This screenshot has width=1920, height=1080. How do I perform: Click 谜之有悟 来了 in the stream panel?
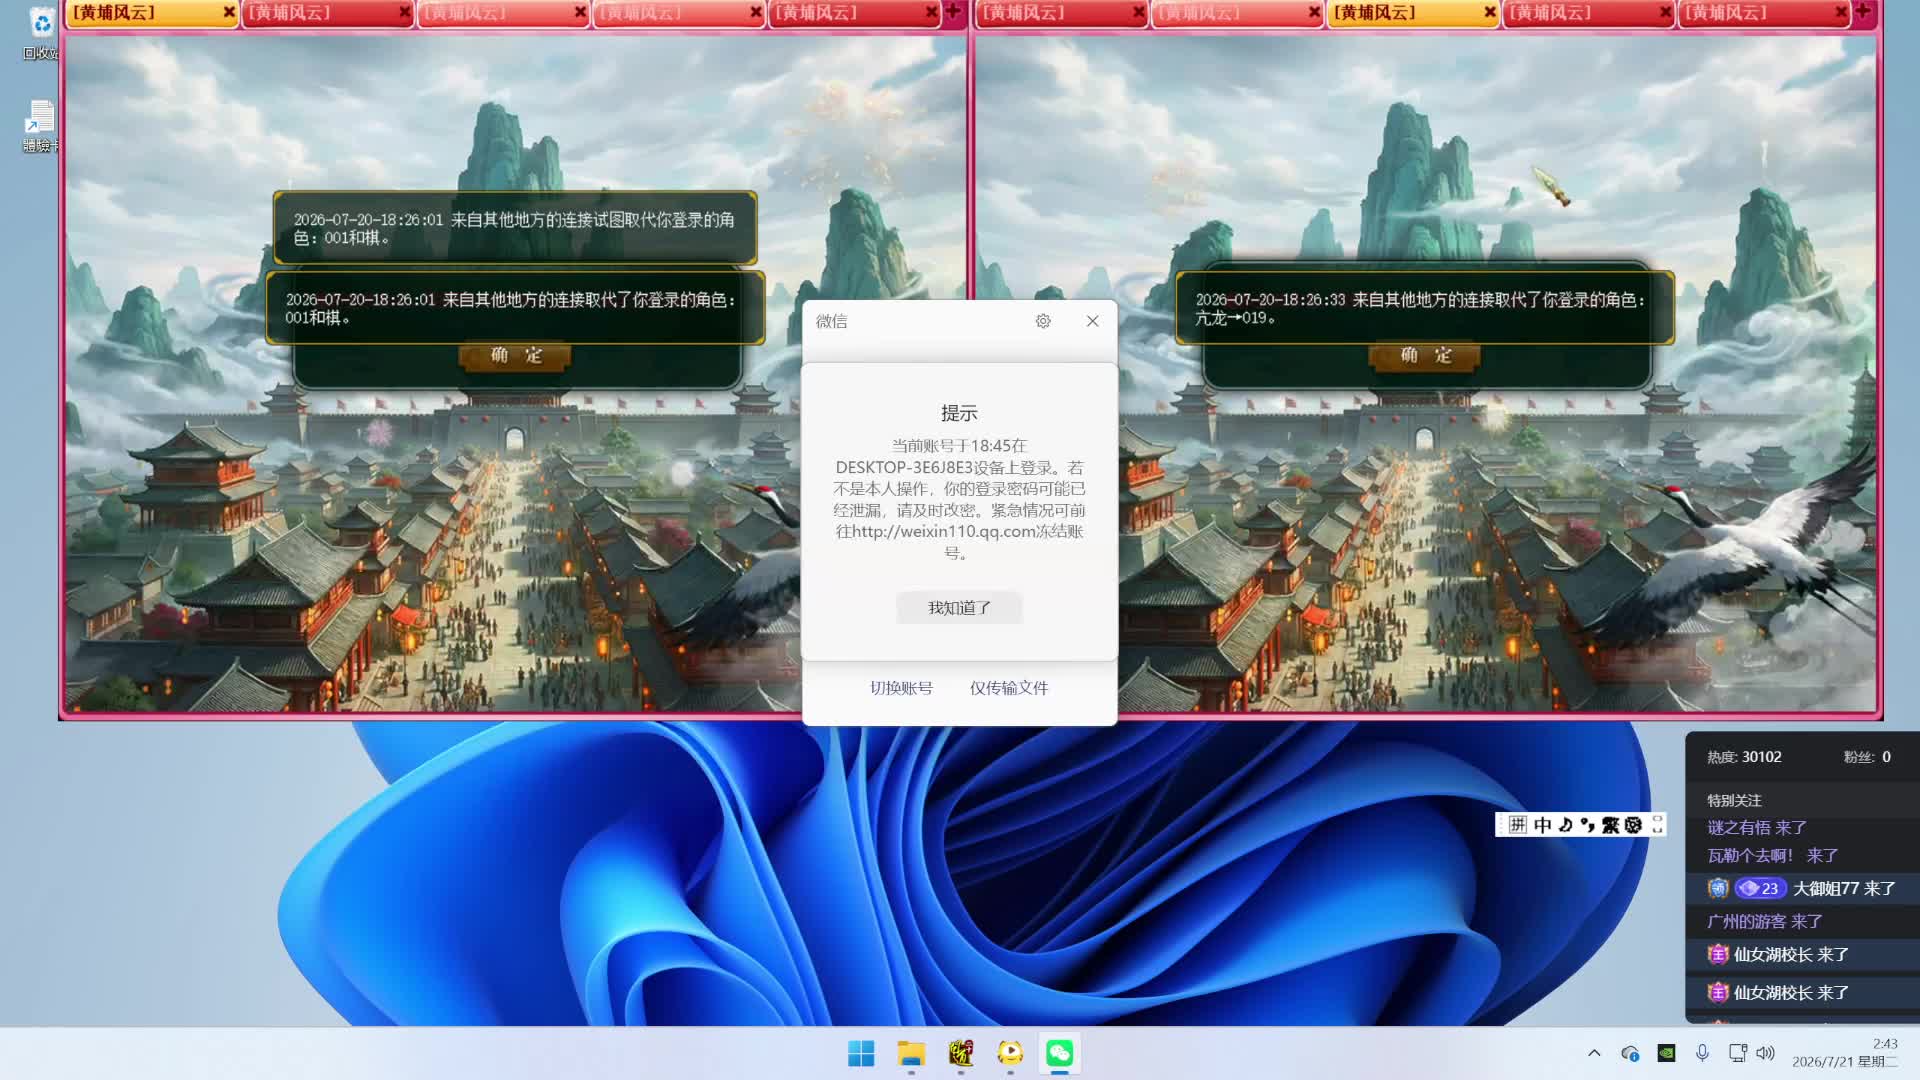[x=1756, y=828]
